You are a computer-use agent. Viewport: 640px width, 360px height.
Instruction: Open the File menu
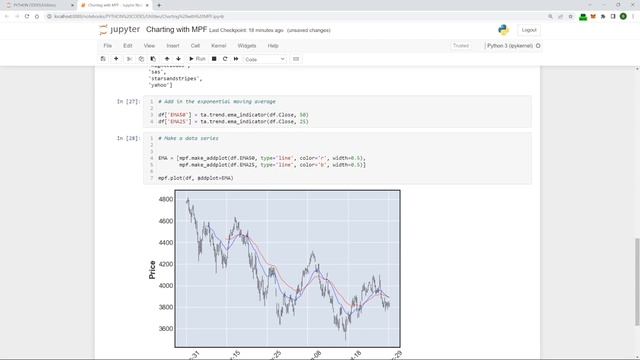108,46
